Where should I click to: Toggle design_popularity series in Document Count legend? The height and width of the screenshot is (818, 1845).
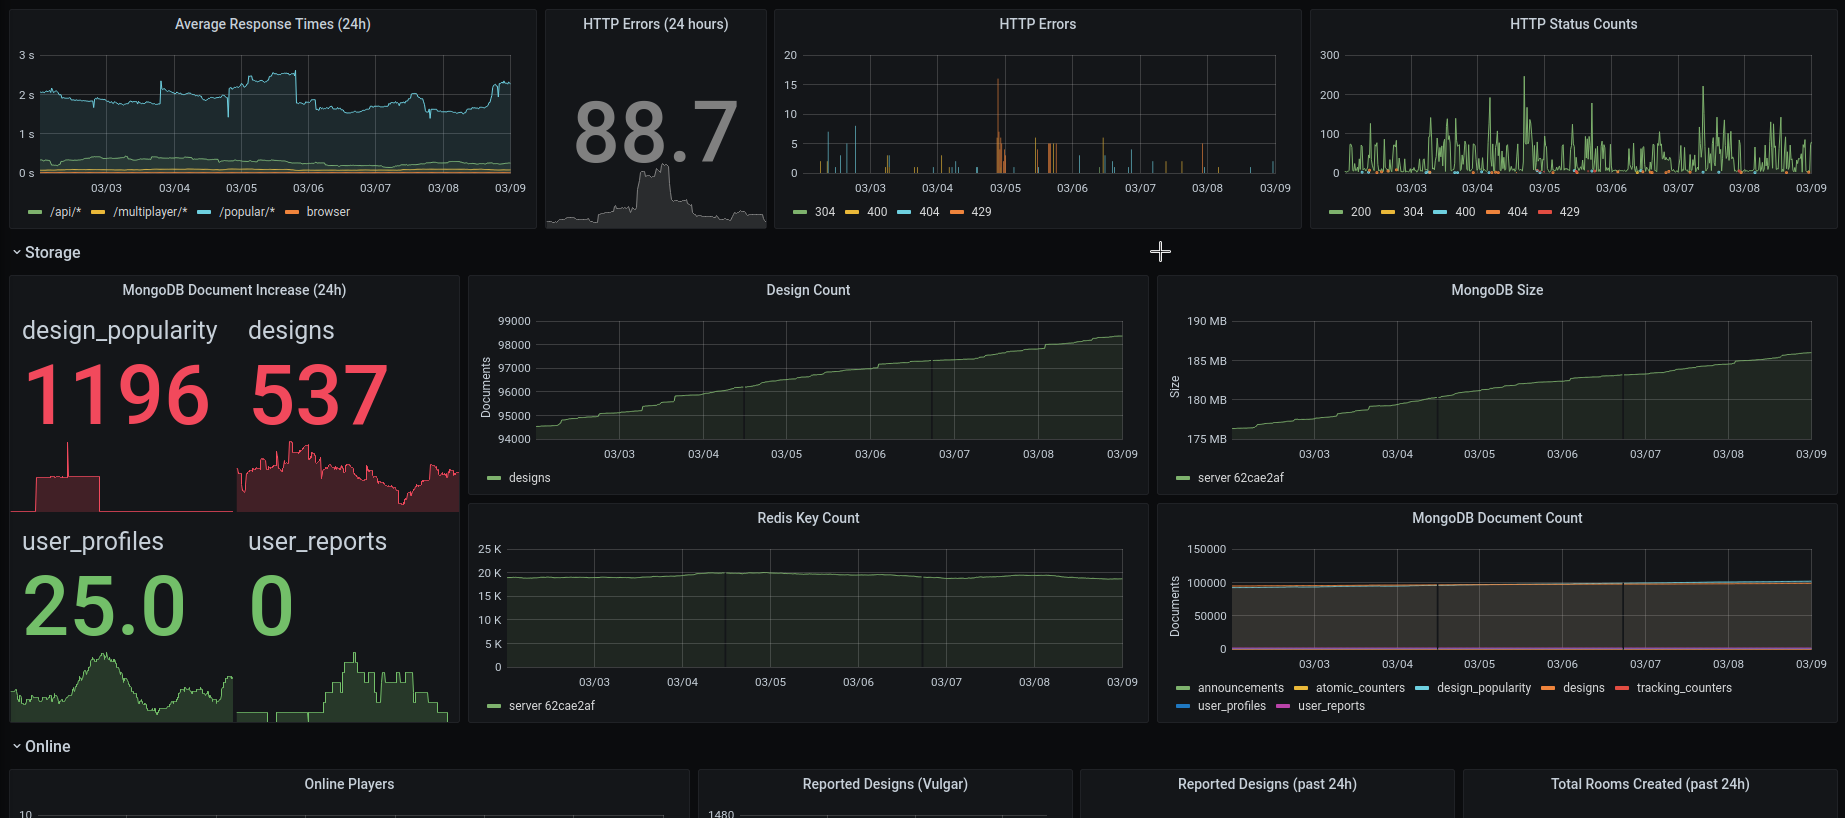click(1484, 688)
